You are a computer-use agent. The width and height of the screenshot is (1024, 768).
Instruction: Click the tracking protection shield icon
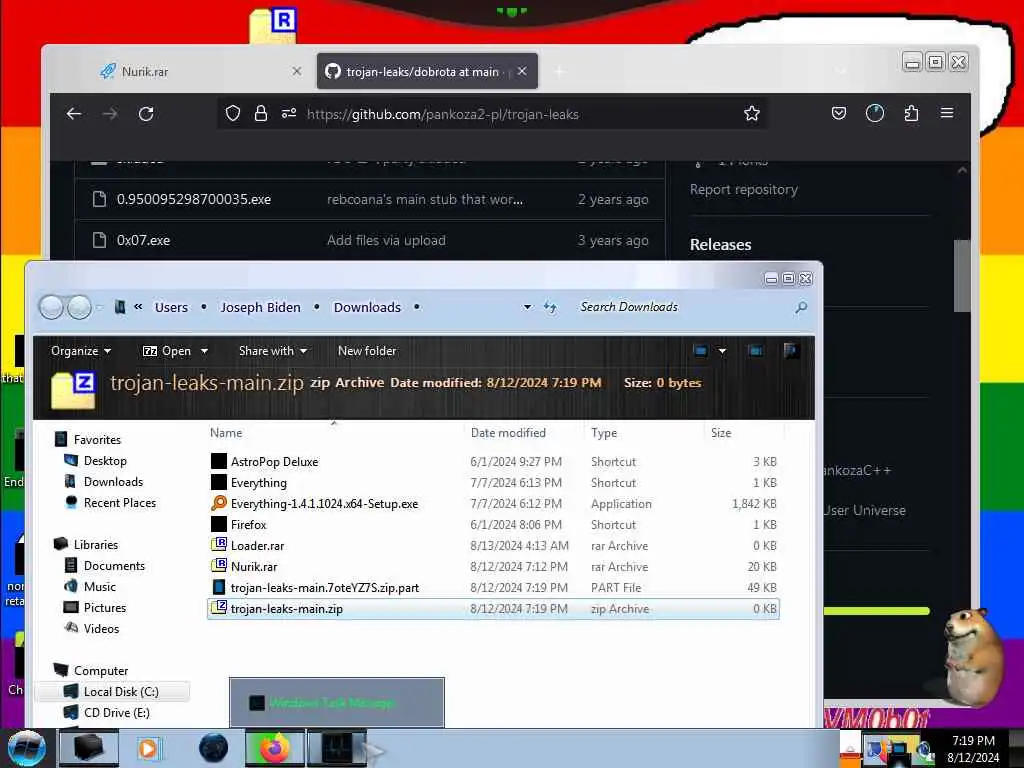(233, 114)
